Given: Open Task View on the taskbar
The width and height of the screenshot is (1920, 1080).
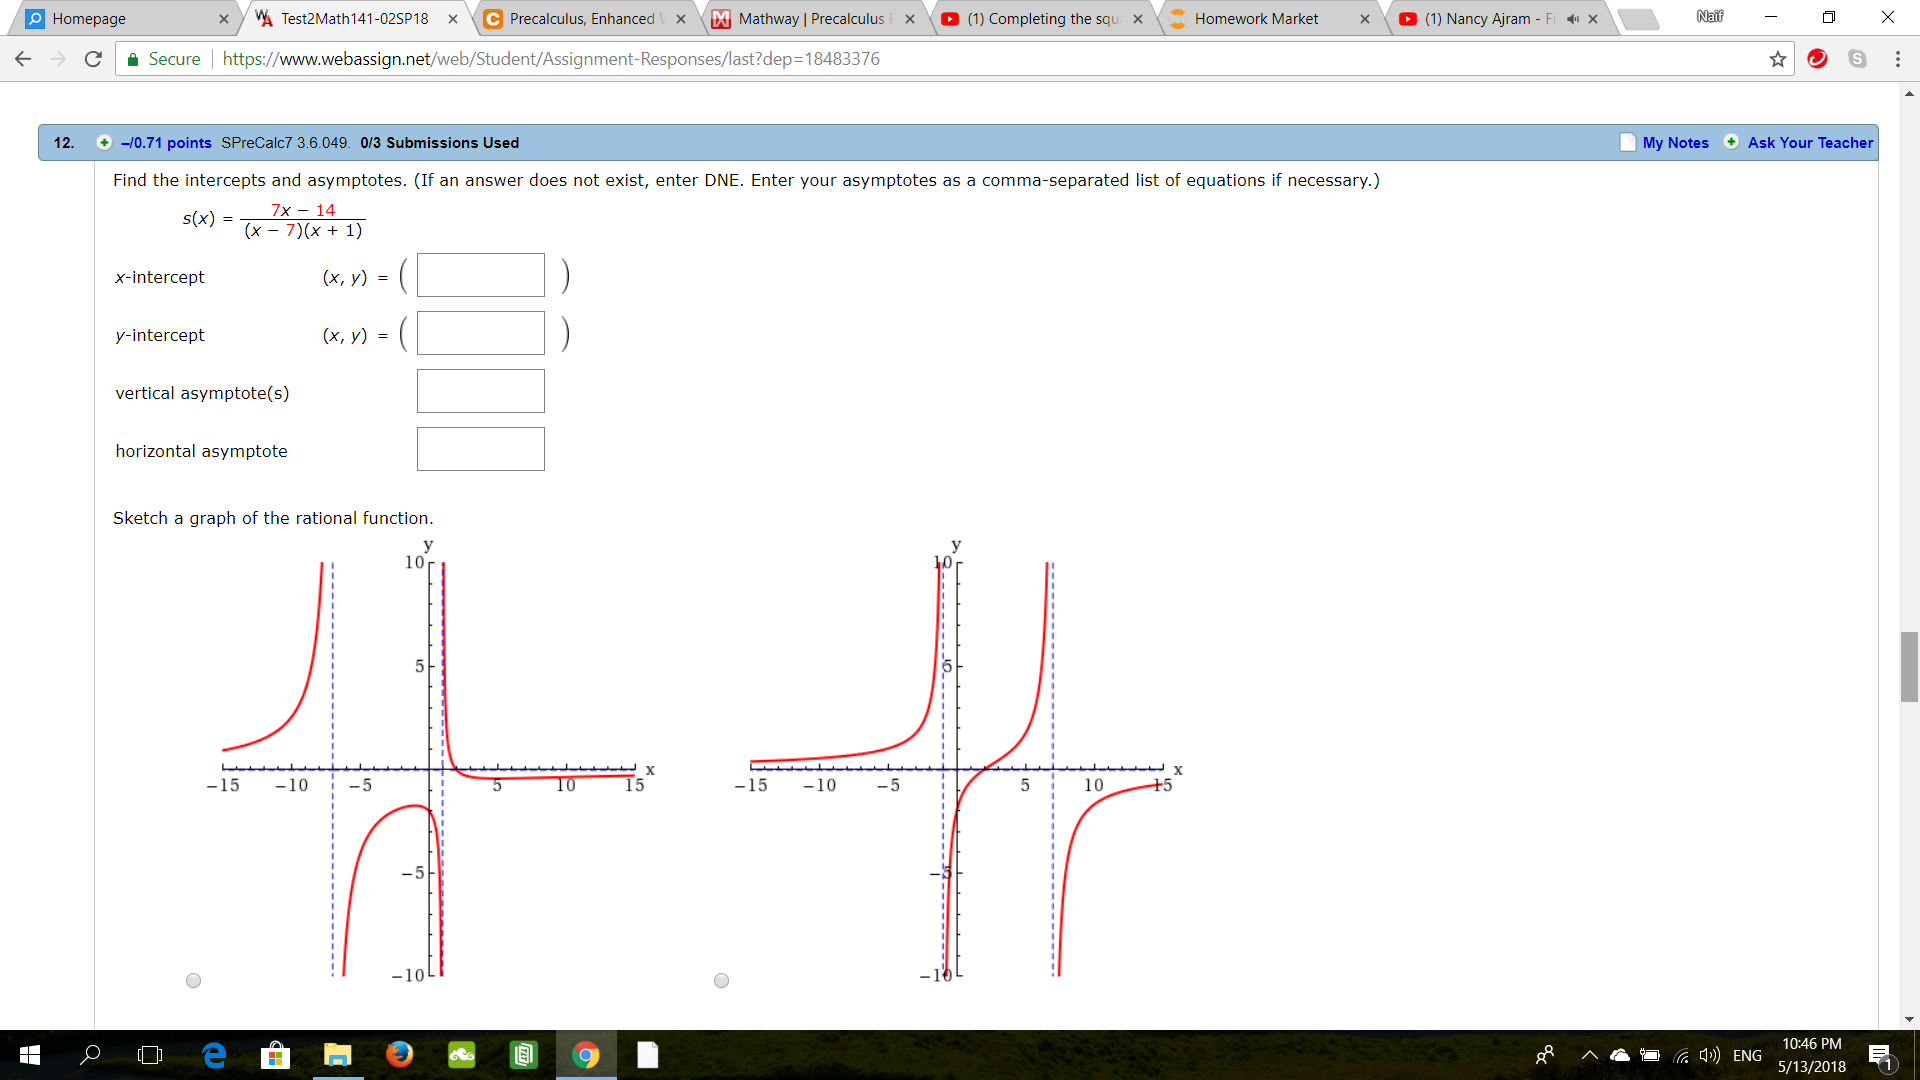Looking at the screenshot, I should click(150, 1055).
